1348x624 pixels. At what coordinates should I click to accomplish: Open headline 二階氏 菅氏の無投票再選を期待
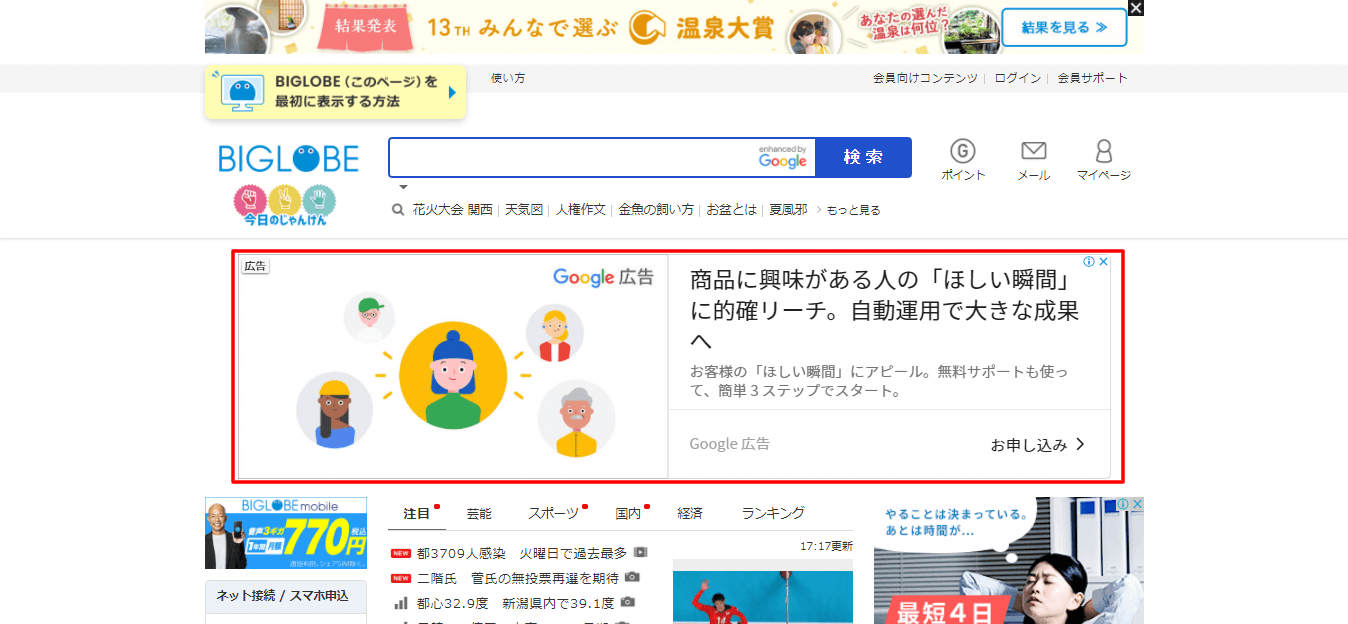coord(518,578)
